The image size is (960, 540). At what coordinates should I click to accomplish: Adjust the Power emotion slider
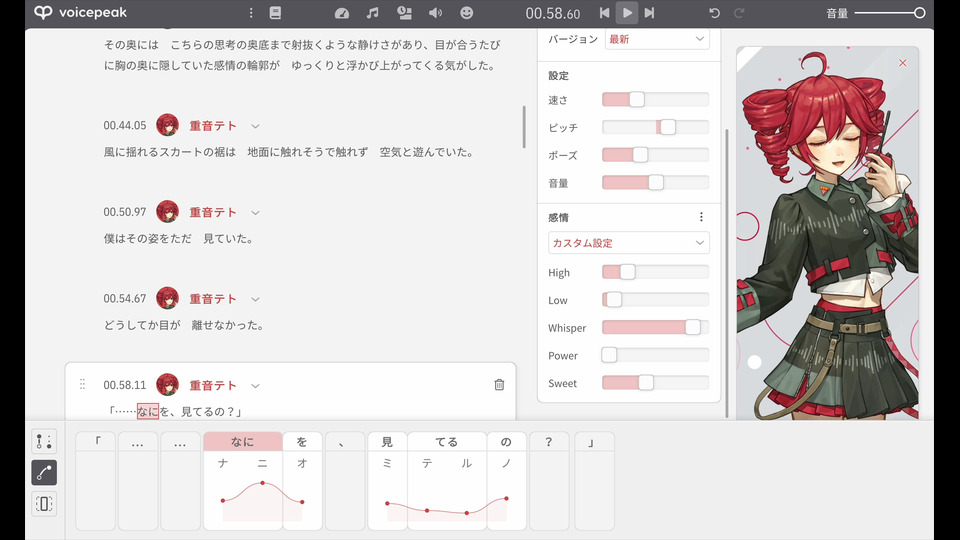click(655, 355)
